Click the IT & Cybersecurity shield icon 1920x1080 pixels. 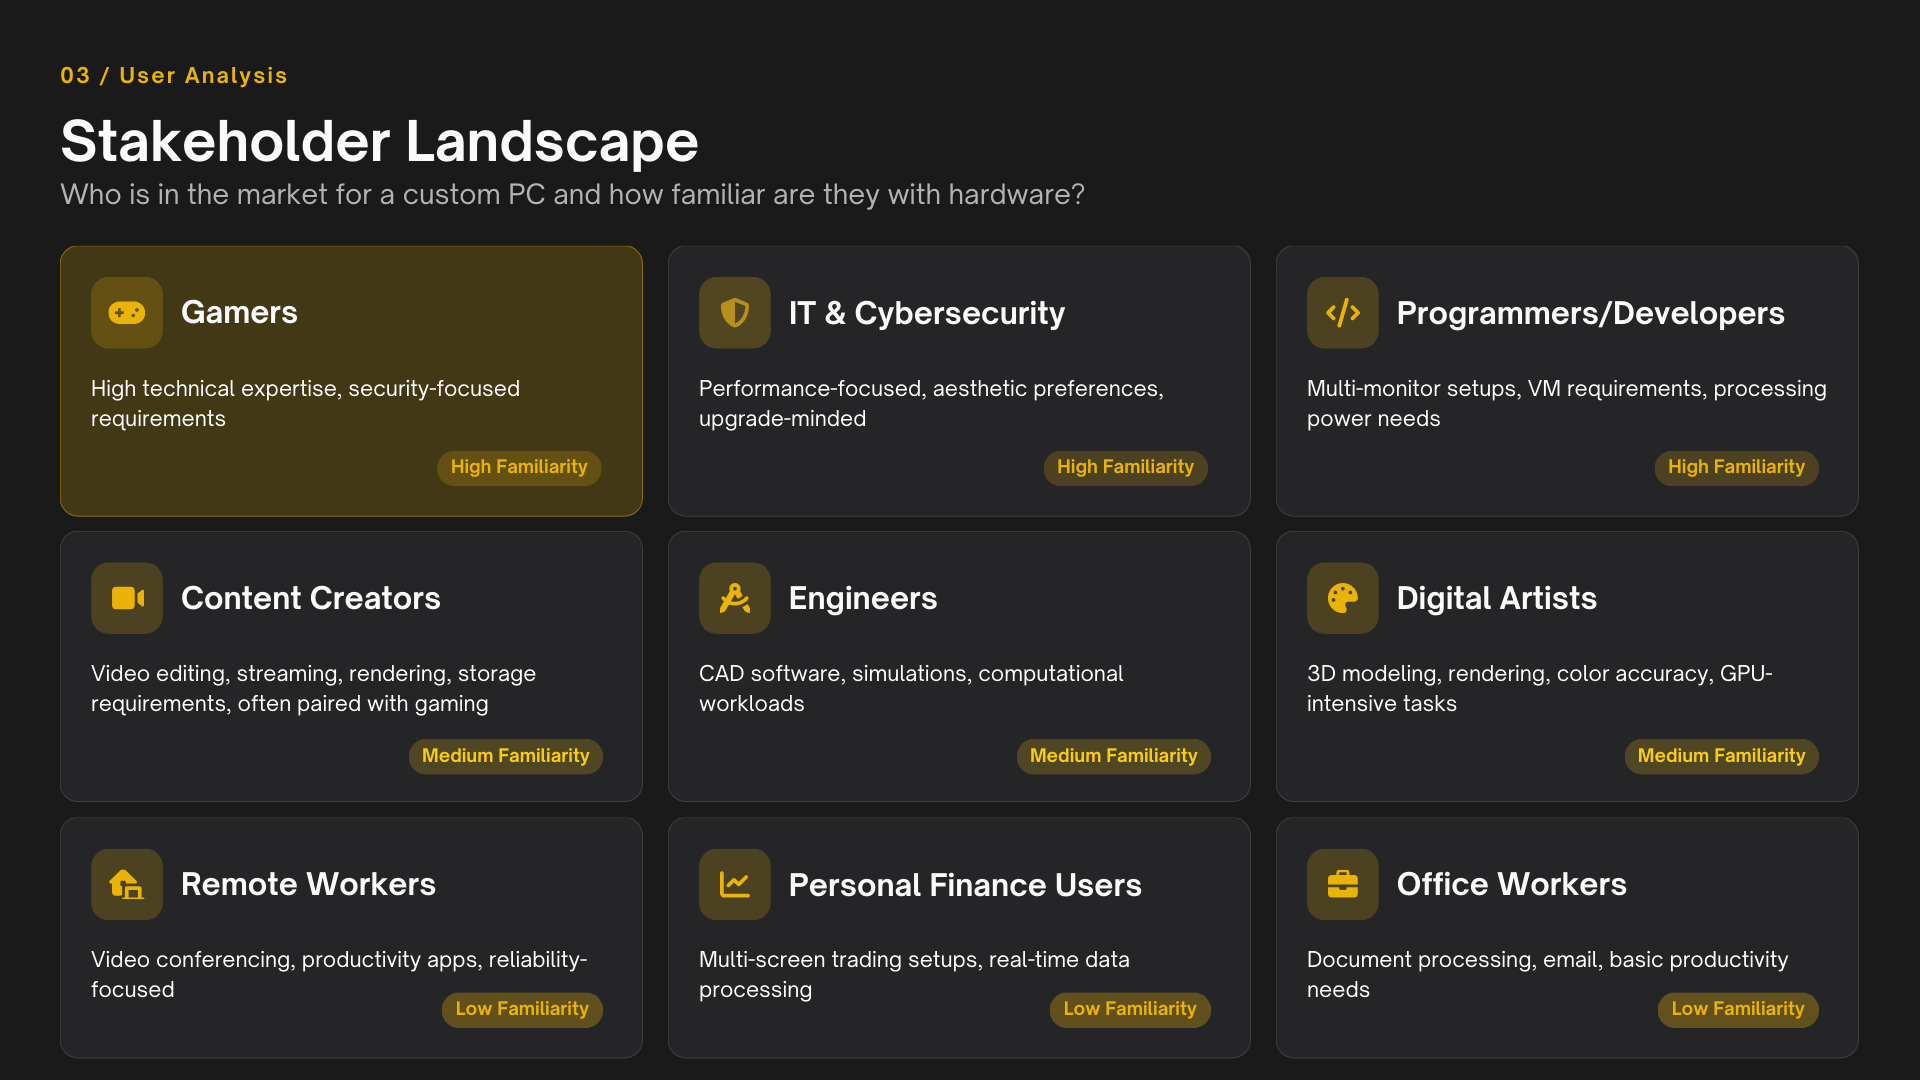pos(735,313)
